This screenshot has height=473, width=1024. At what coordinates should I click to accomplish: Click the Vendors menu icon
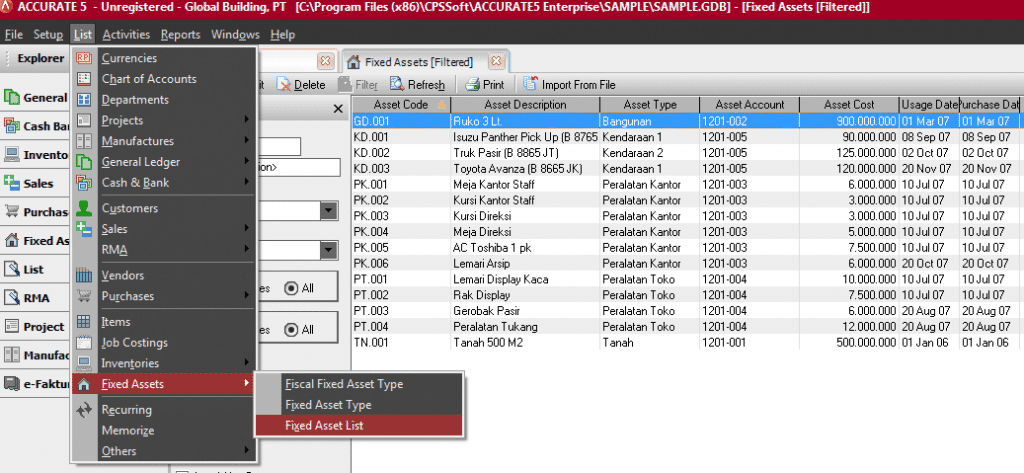84,276
